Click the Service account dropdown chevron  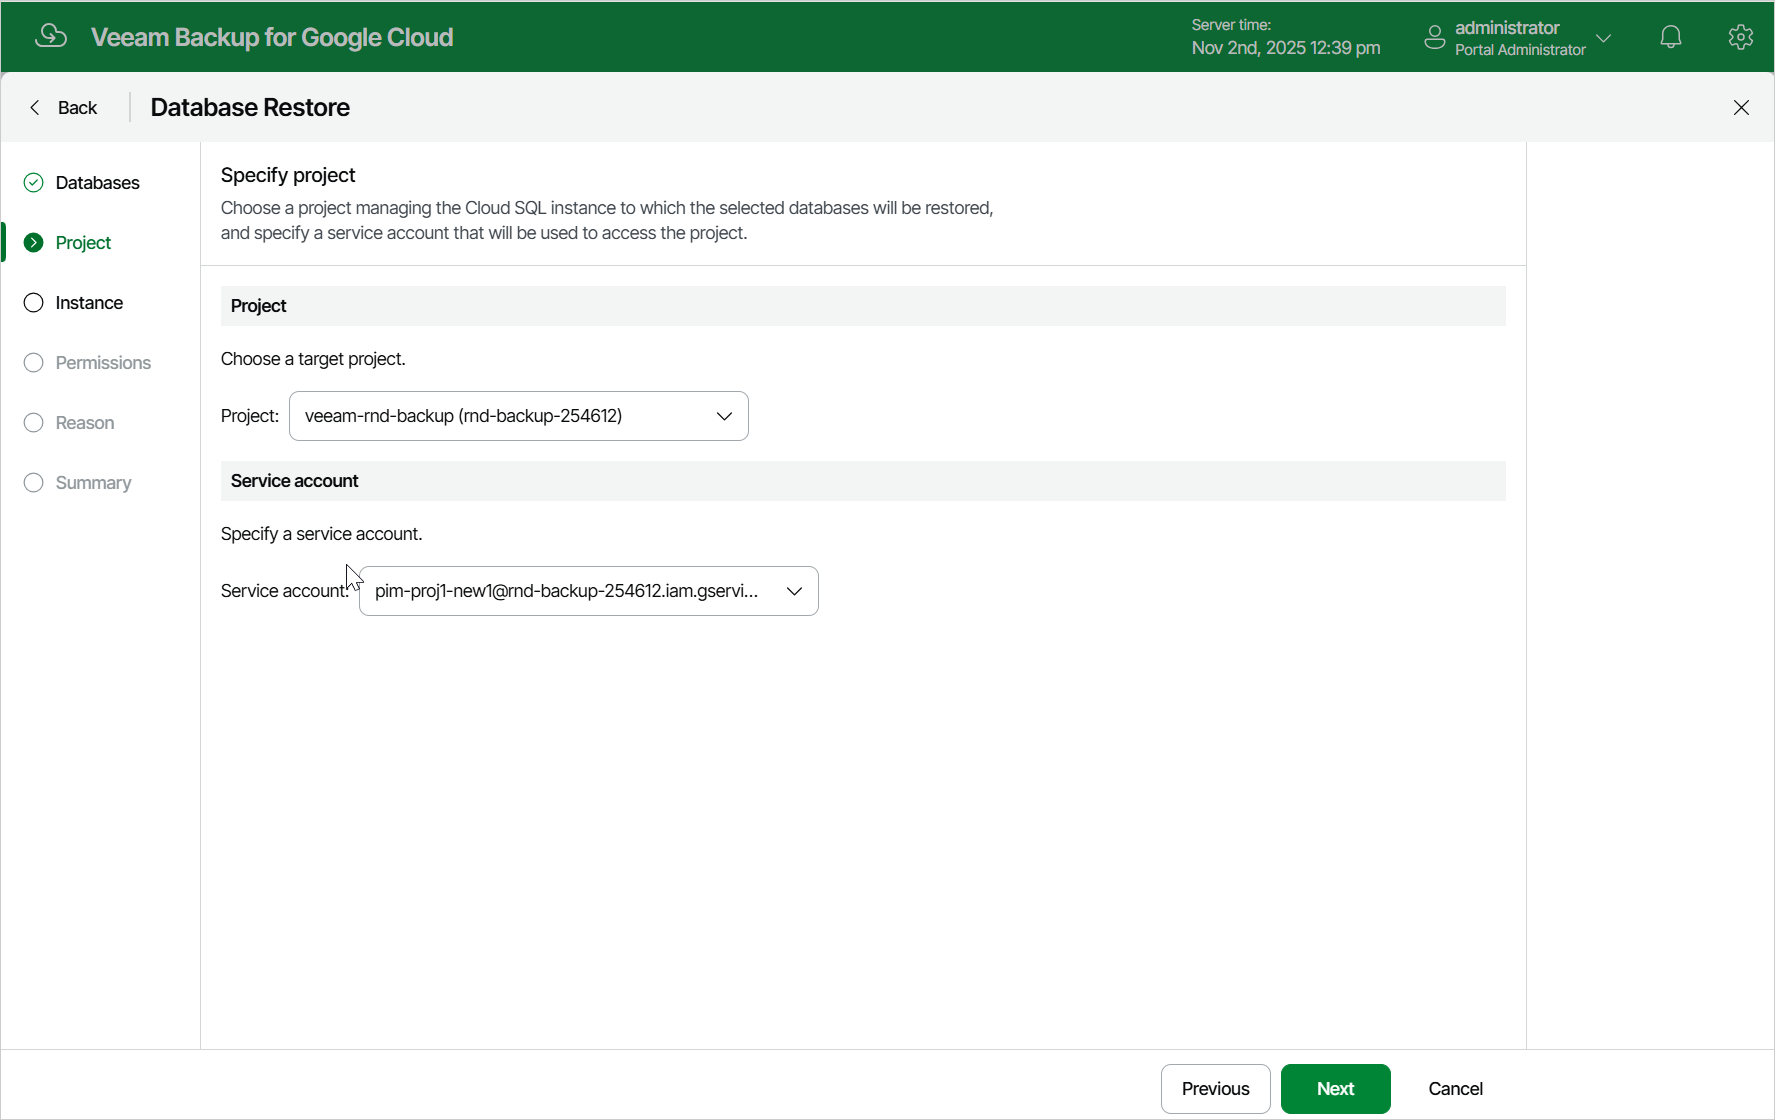pyautogui.click(x=794, y=591)
